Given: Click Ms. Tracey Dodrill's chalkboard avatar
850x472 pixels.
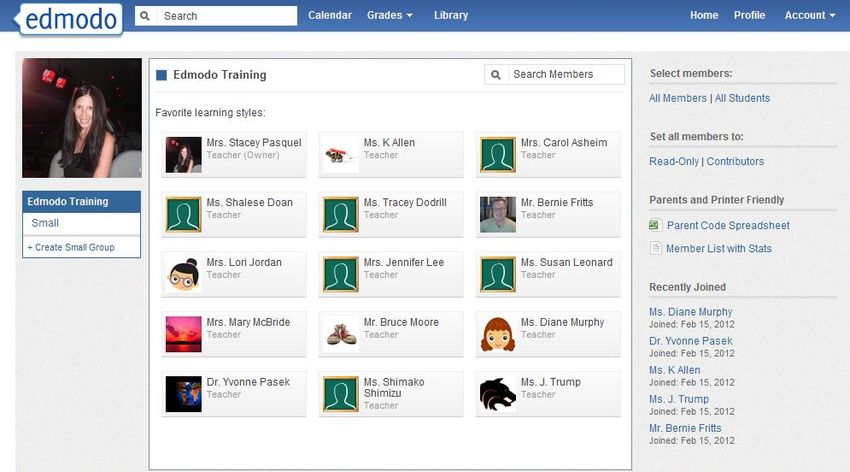Looking at the screenshot, I should pyautogui.click(x=340, y=215).
